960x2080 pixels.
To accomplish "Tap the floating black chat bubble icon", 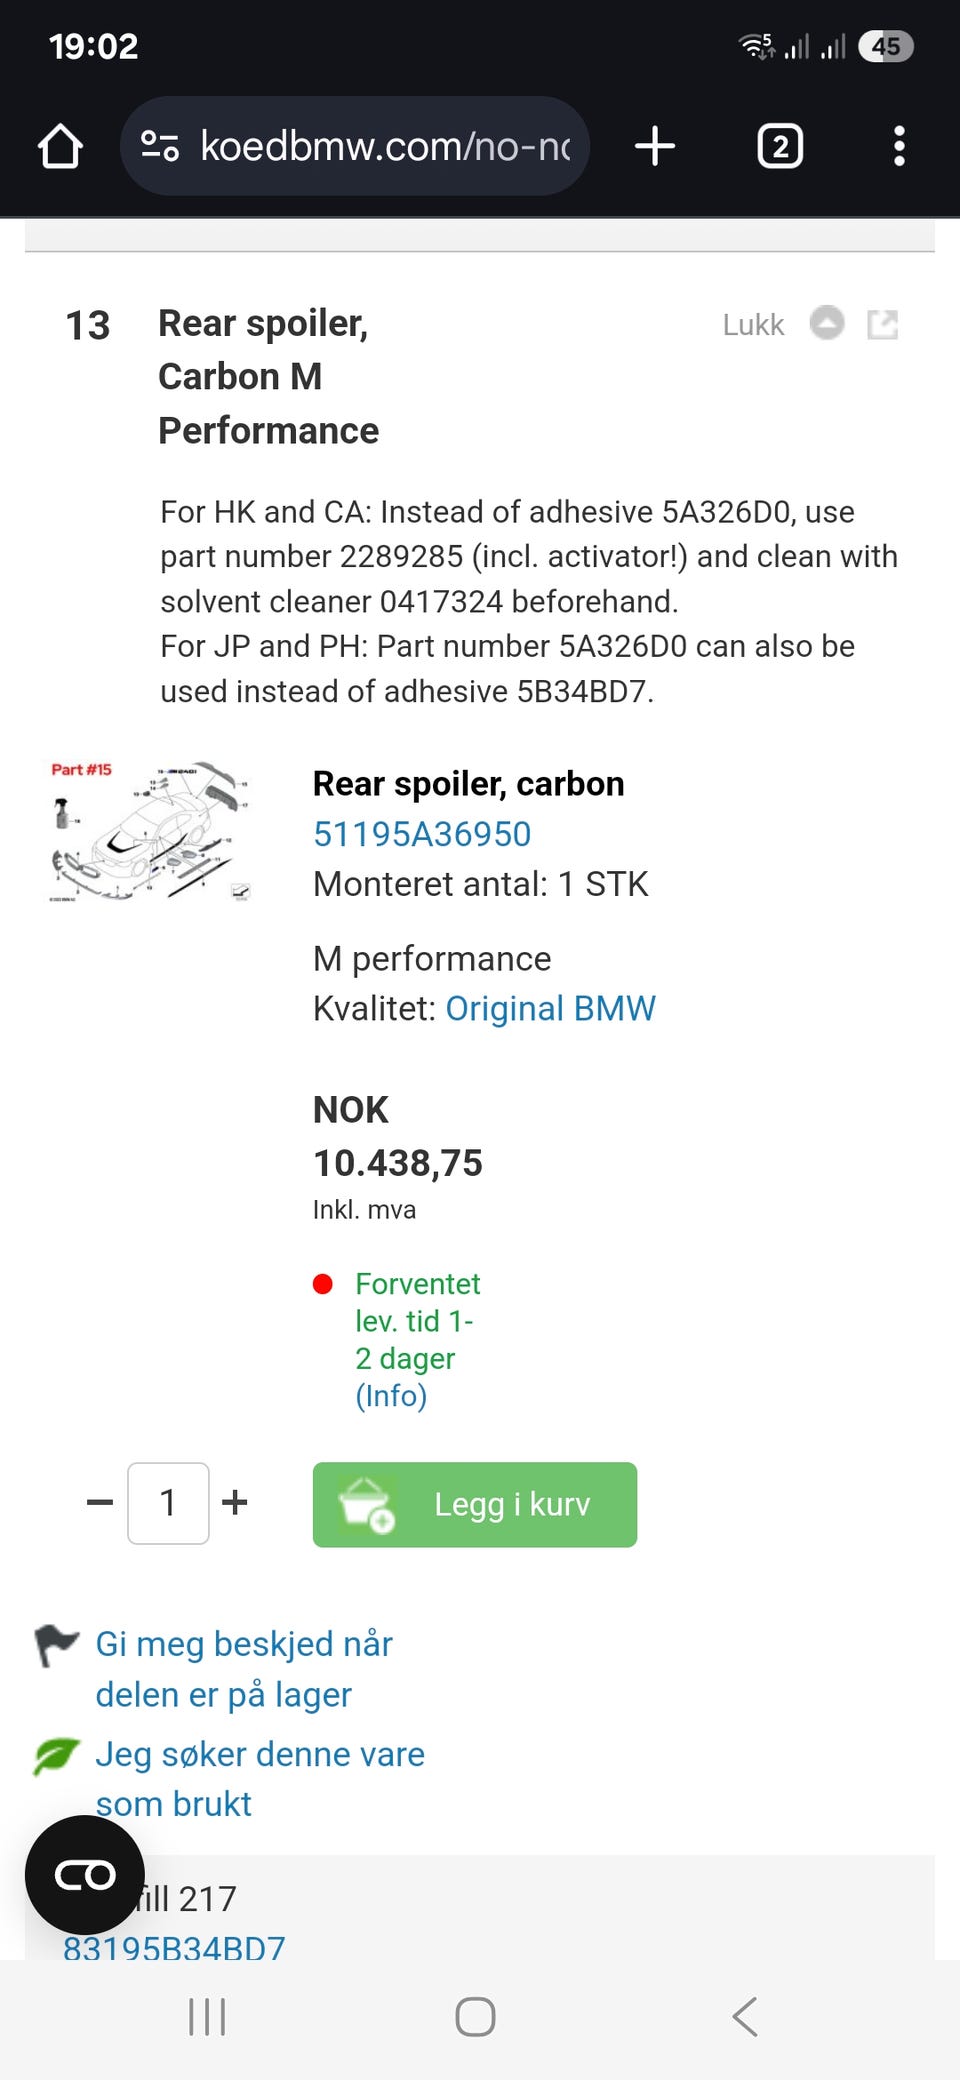I will point(85,1875).
